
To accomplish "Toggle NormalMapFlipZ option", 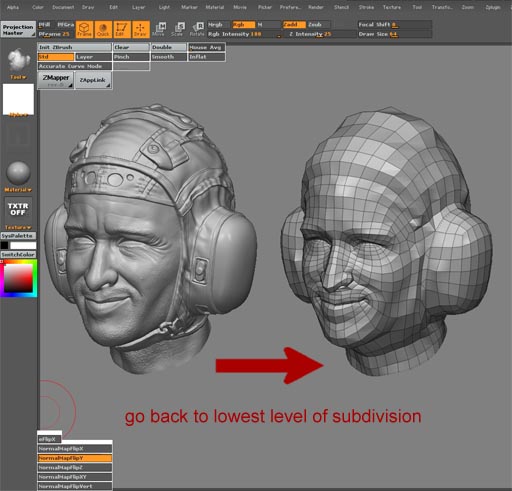I will (75, 467).
